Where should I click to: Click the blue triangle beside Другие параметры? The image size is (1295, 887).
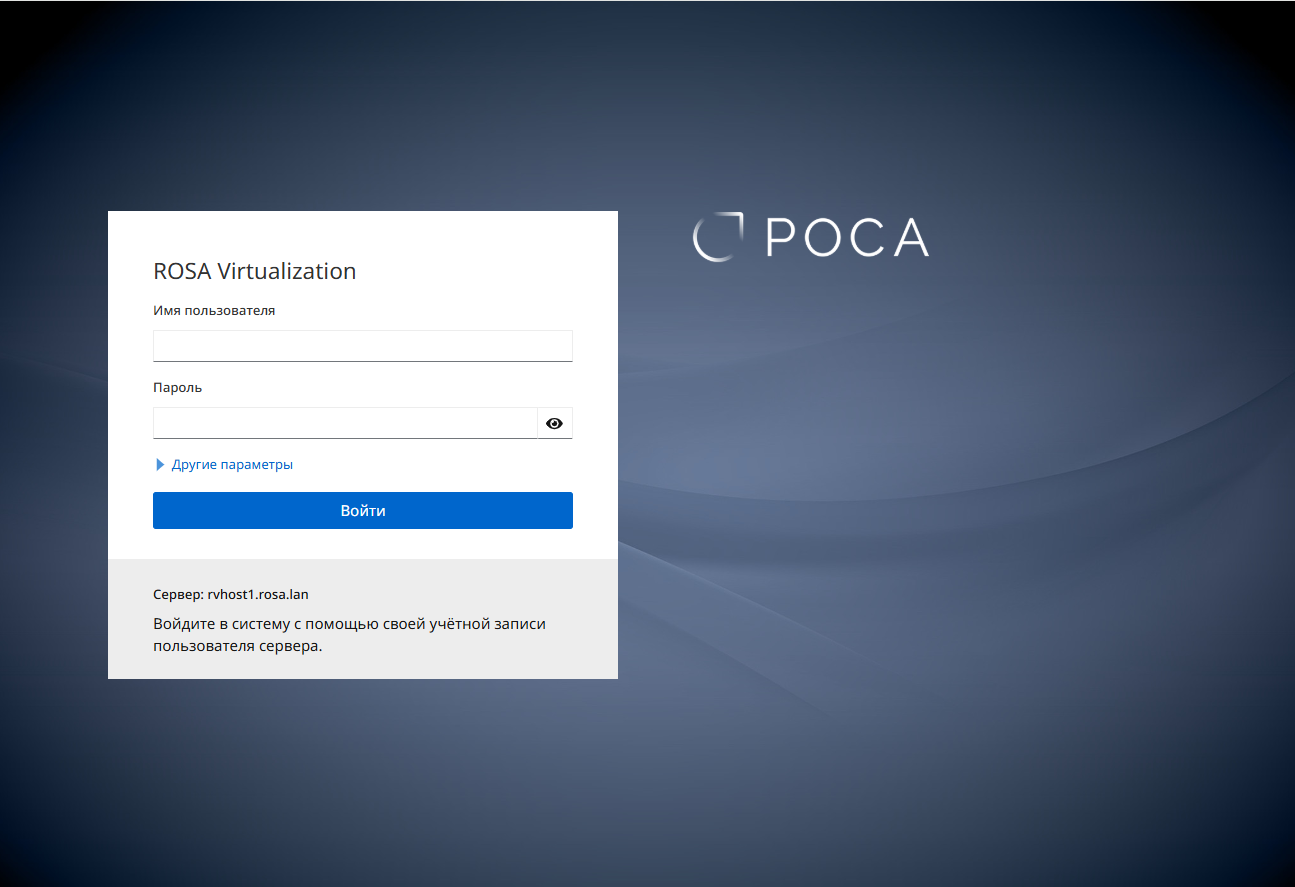click(x=160, y=465)
